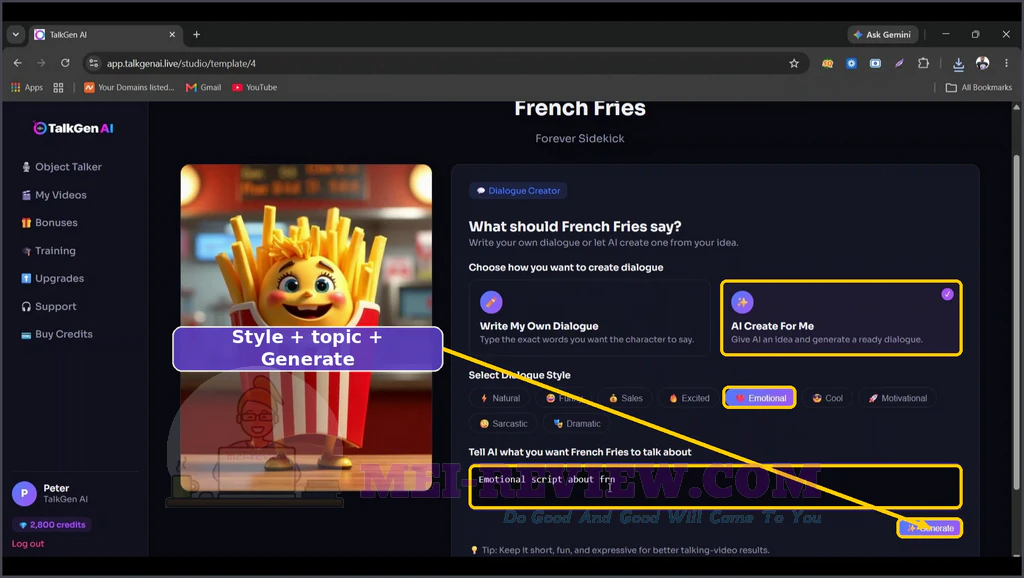Expand the tab search dropdown arrow
The width and height of the screenshot is (1024, 578).
click(16, 35)
